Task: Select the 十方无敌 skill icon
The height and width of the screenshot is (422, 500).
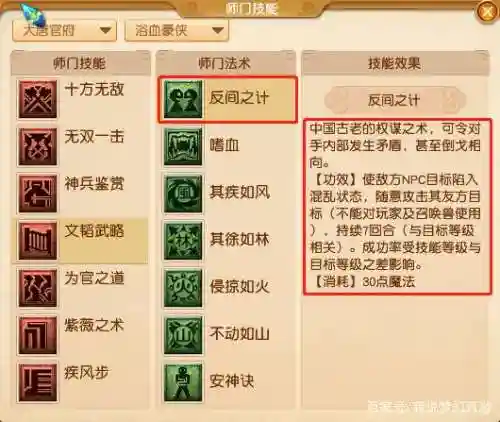Action: [x=38, y=99]
